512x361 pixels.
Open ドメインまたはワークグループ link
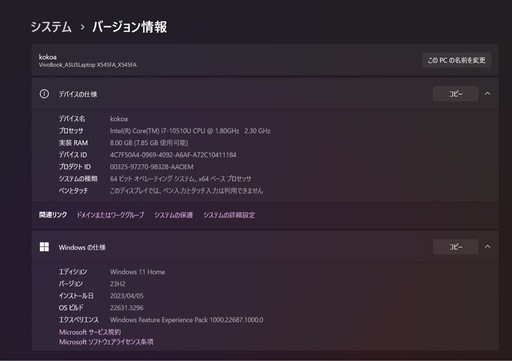pyautogui.click(x=110, y=215)
